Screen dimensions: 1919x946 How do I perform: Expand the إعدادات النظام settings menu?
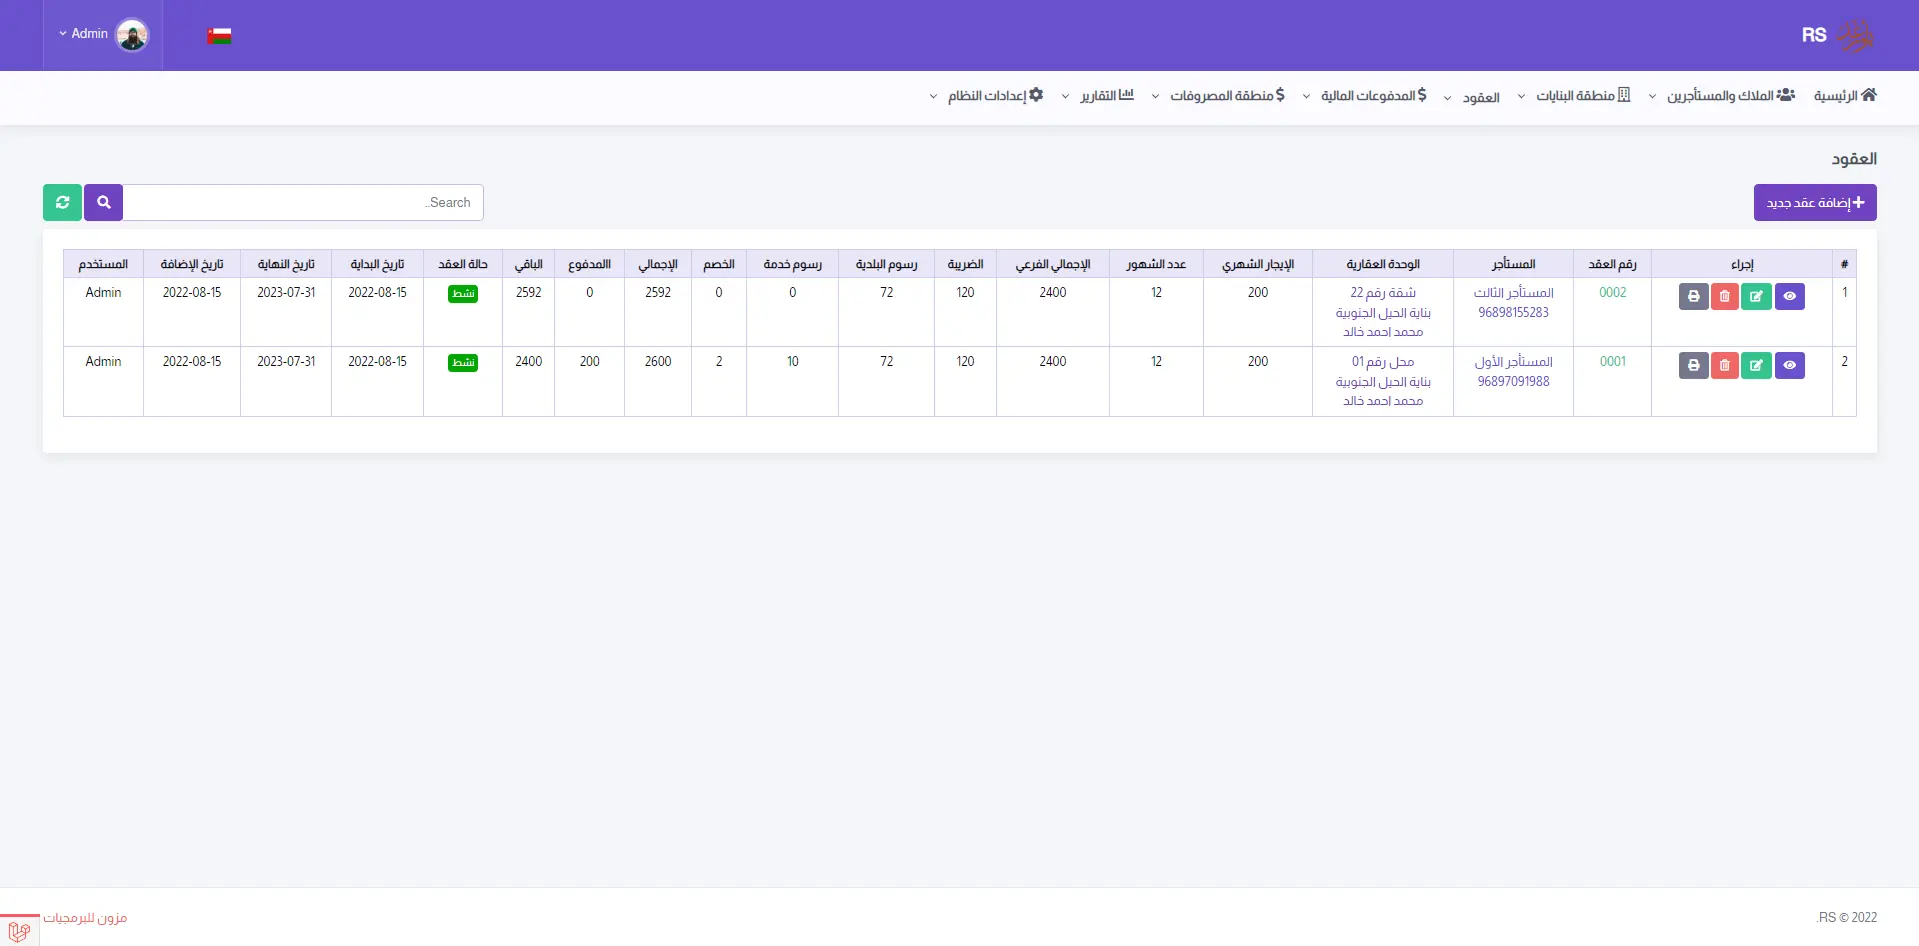point(986,96)
